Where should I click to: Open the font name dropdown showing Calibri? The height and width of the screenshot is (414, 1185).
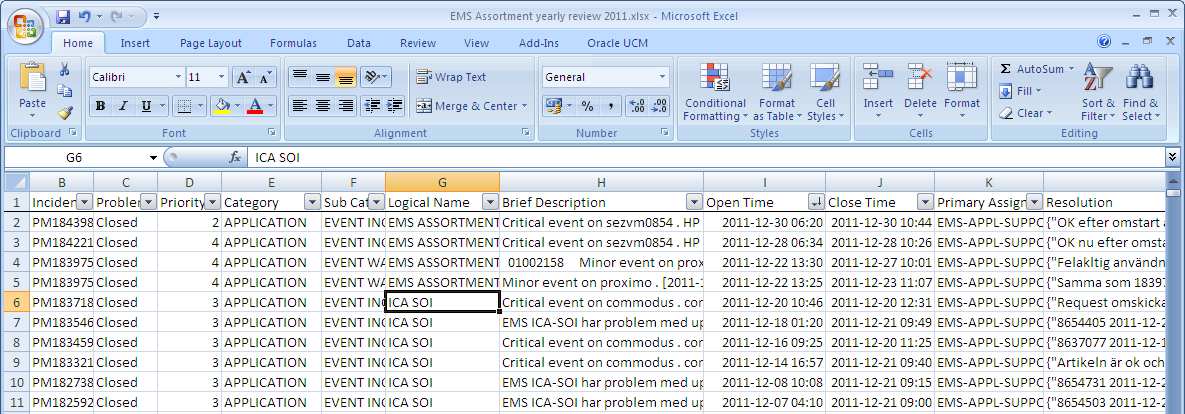coord(178,77)
